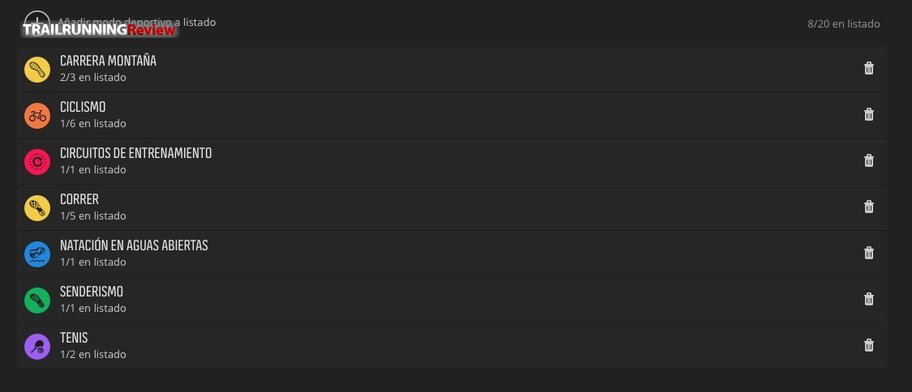Click the TrailRunning Review logo
The width and height of the screenshot is (912, 392).
(99, 30)
